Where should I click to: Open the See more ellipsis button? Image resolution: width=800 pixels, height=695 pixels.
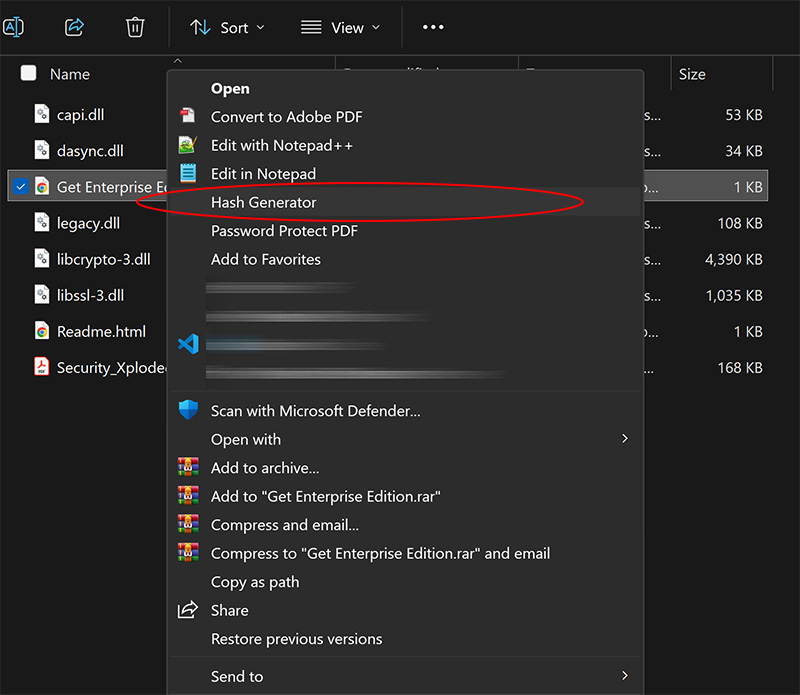click(433, 27)
